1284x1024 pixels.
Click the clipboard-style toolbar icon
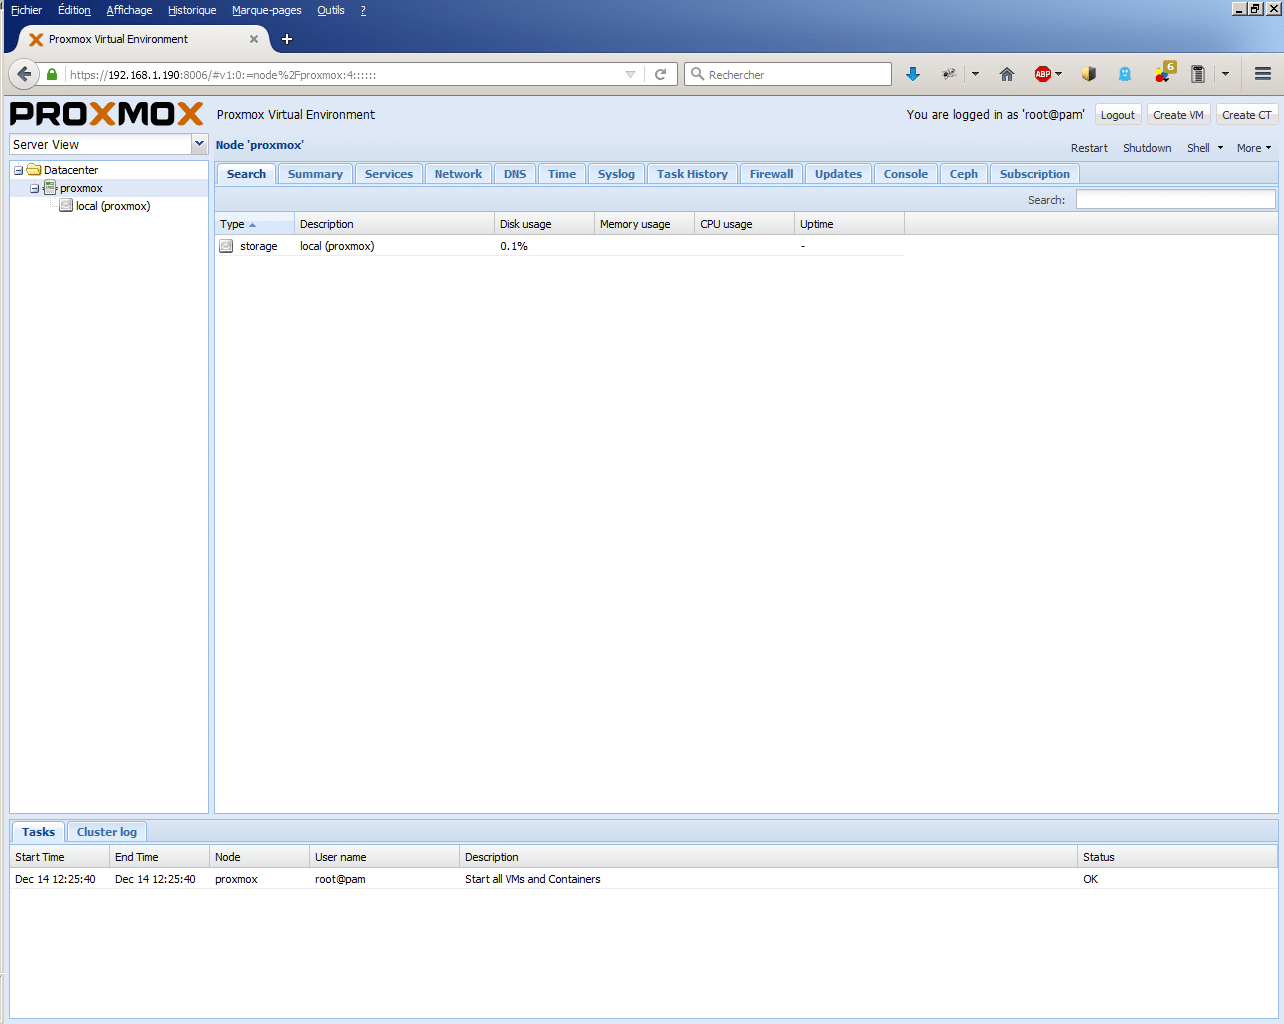click(1197, 74)
